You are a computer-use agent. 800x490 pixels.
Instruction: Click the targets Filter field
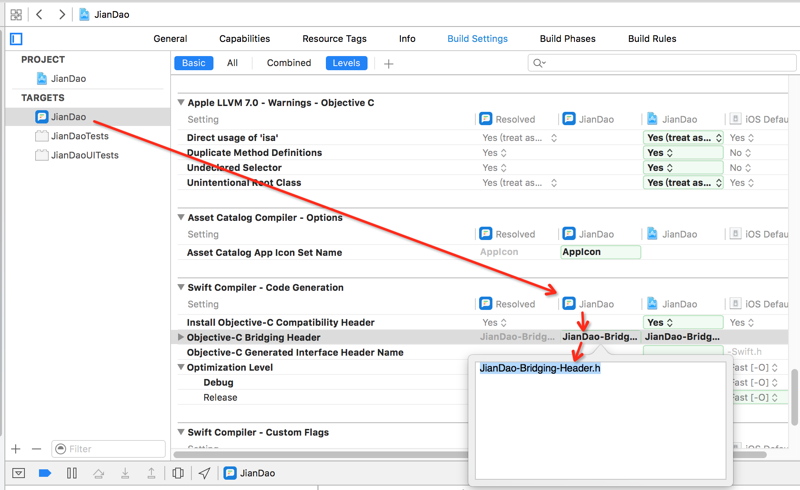click(108, 449)
